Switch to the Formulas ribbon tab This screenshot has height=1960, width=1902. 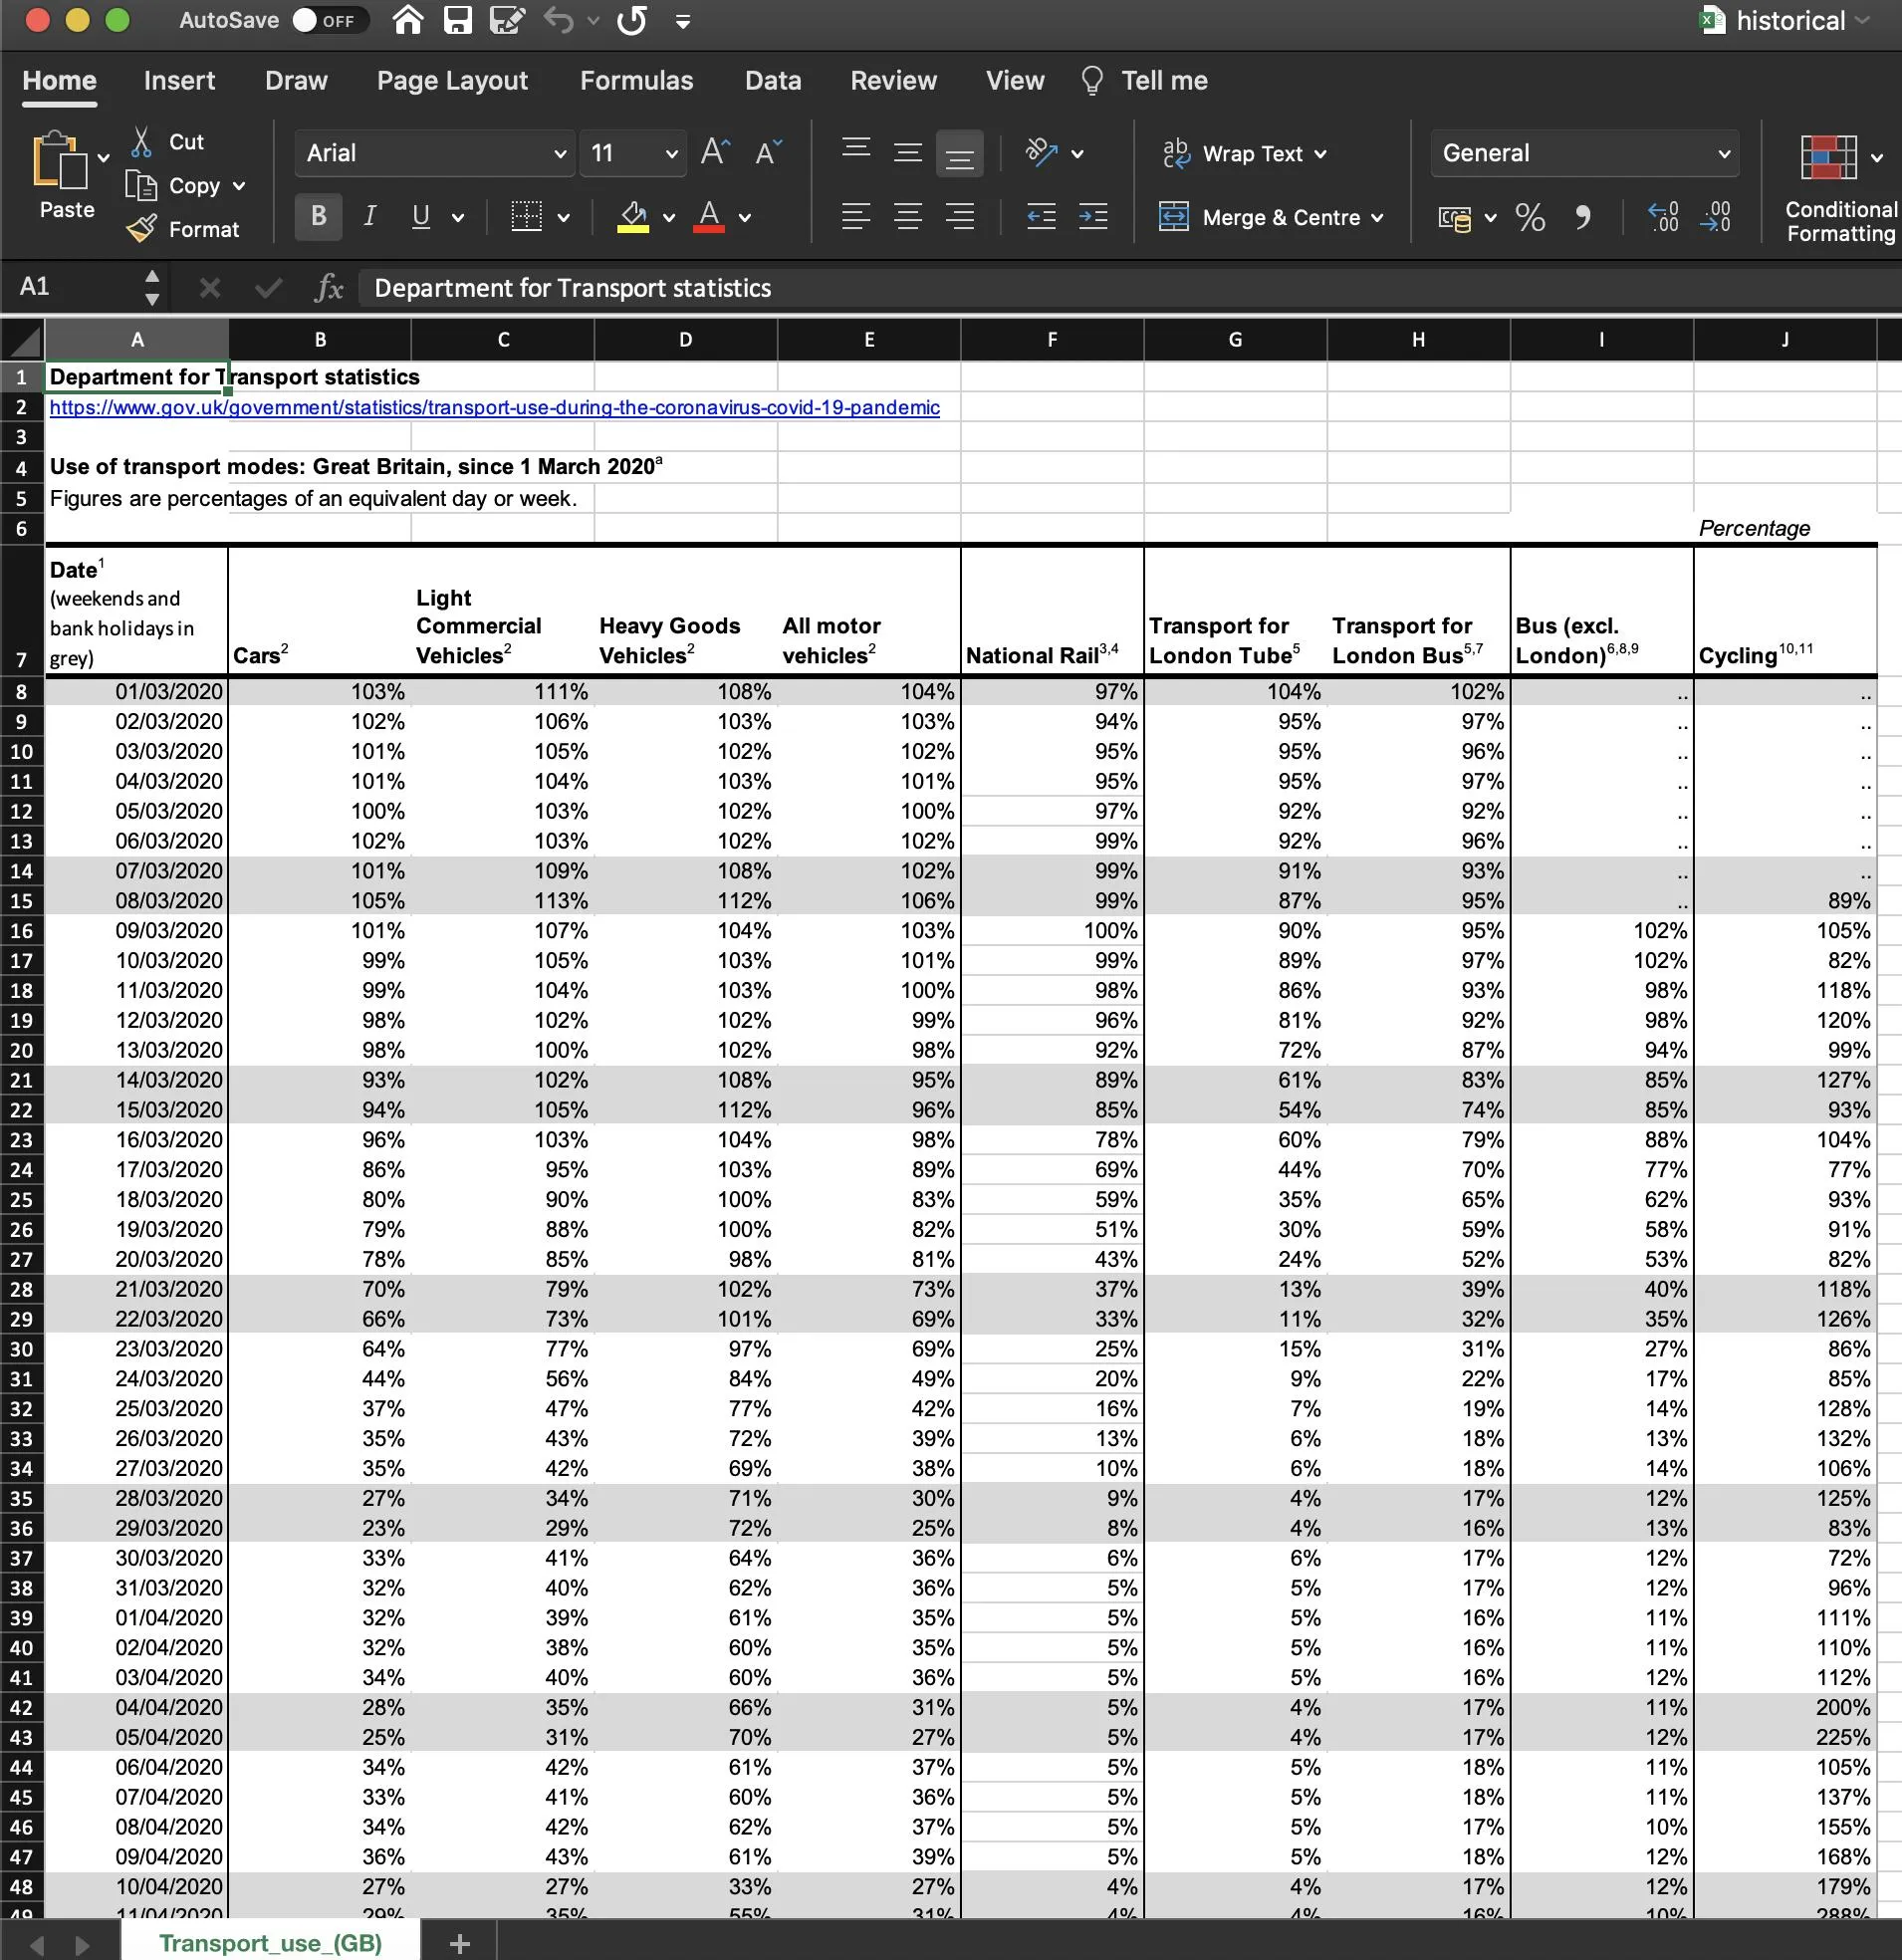[x=636, y=81]
